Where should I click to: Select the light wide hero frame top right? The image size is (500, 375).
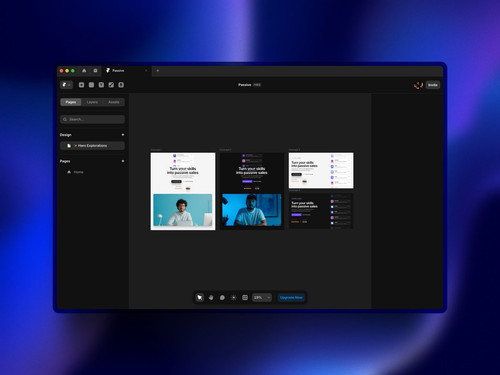click(x=321, y=170)
